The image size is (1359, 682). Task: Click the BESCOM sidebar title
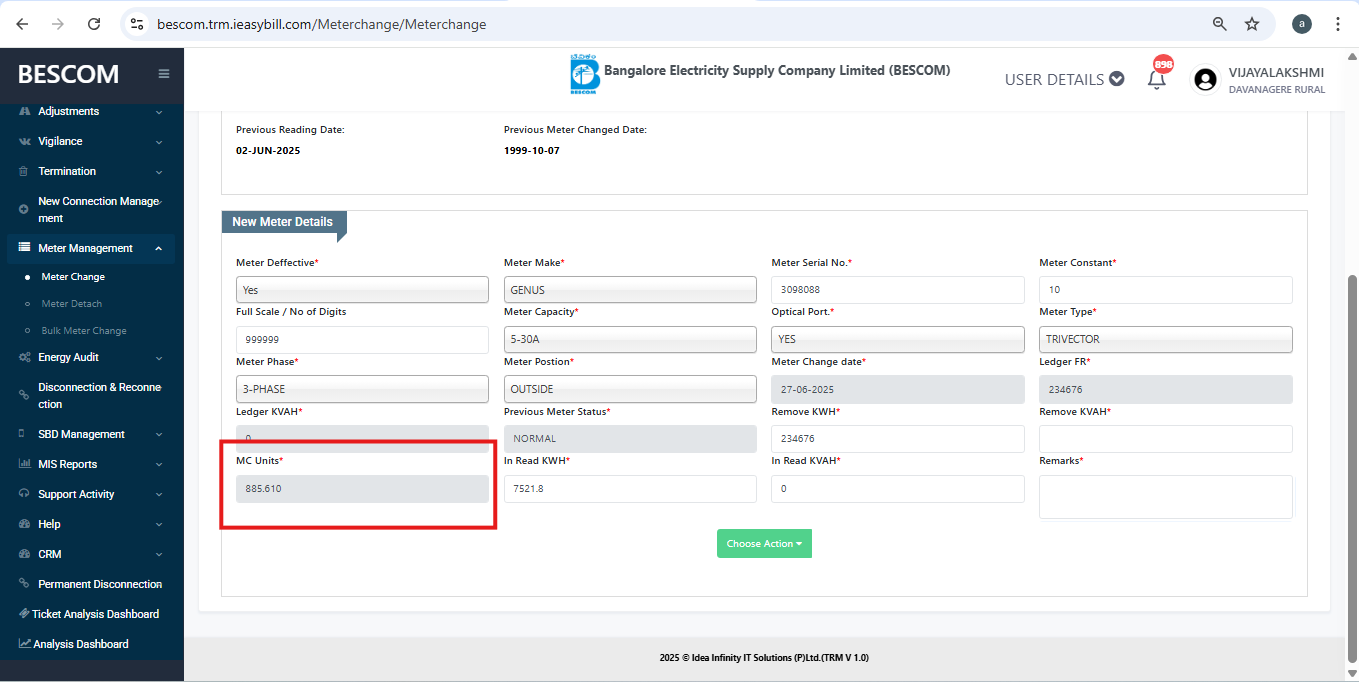click(x=68, y=74)
